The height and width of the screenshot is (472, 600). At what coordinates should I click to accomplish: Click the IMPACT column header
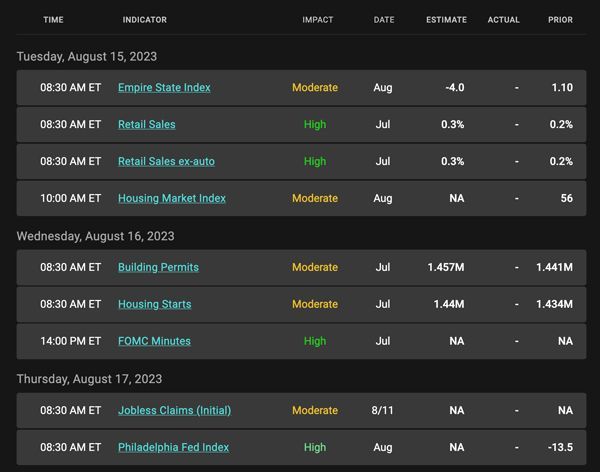point(318,20)
